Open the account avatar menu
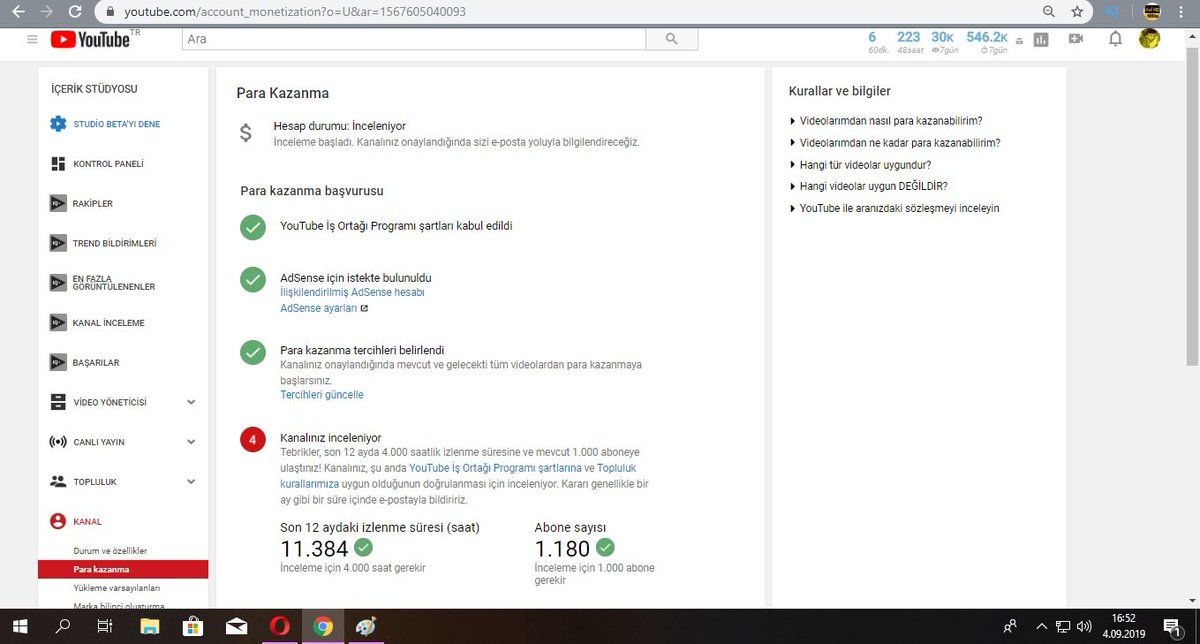1200x644 pixels. pos(1150,39)
